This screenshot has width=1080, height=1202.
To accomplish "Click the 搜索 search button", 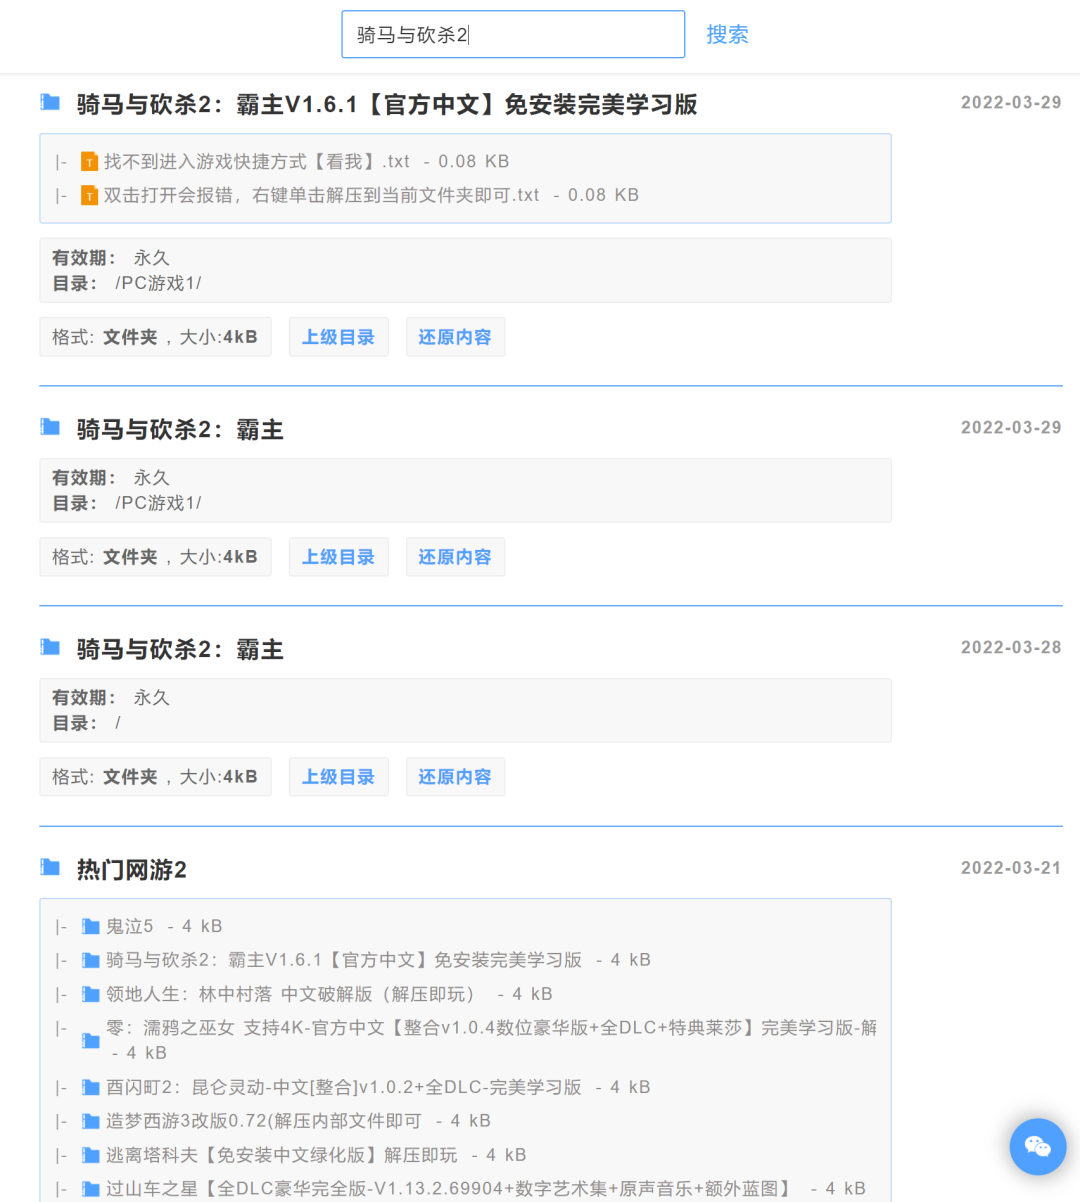I will pos(727,35).
